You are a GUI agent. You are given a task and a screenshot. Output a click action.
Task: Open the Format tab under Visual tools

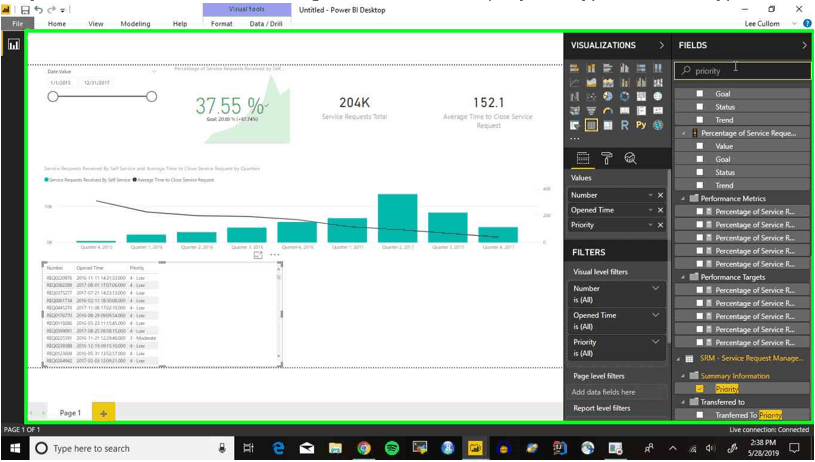tap(221, 24)
